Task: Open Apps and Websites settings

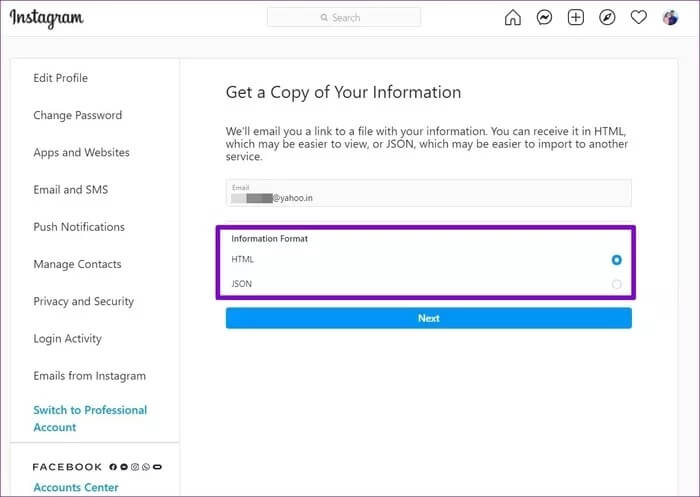Action: (x=81, y=152)
